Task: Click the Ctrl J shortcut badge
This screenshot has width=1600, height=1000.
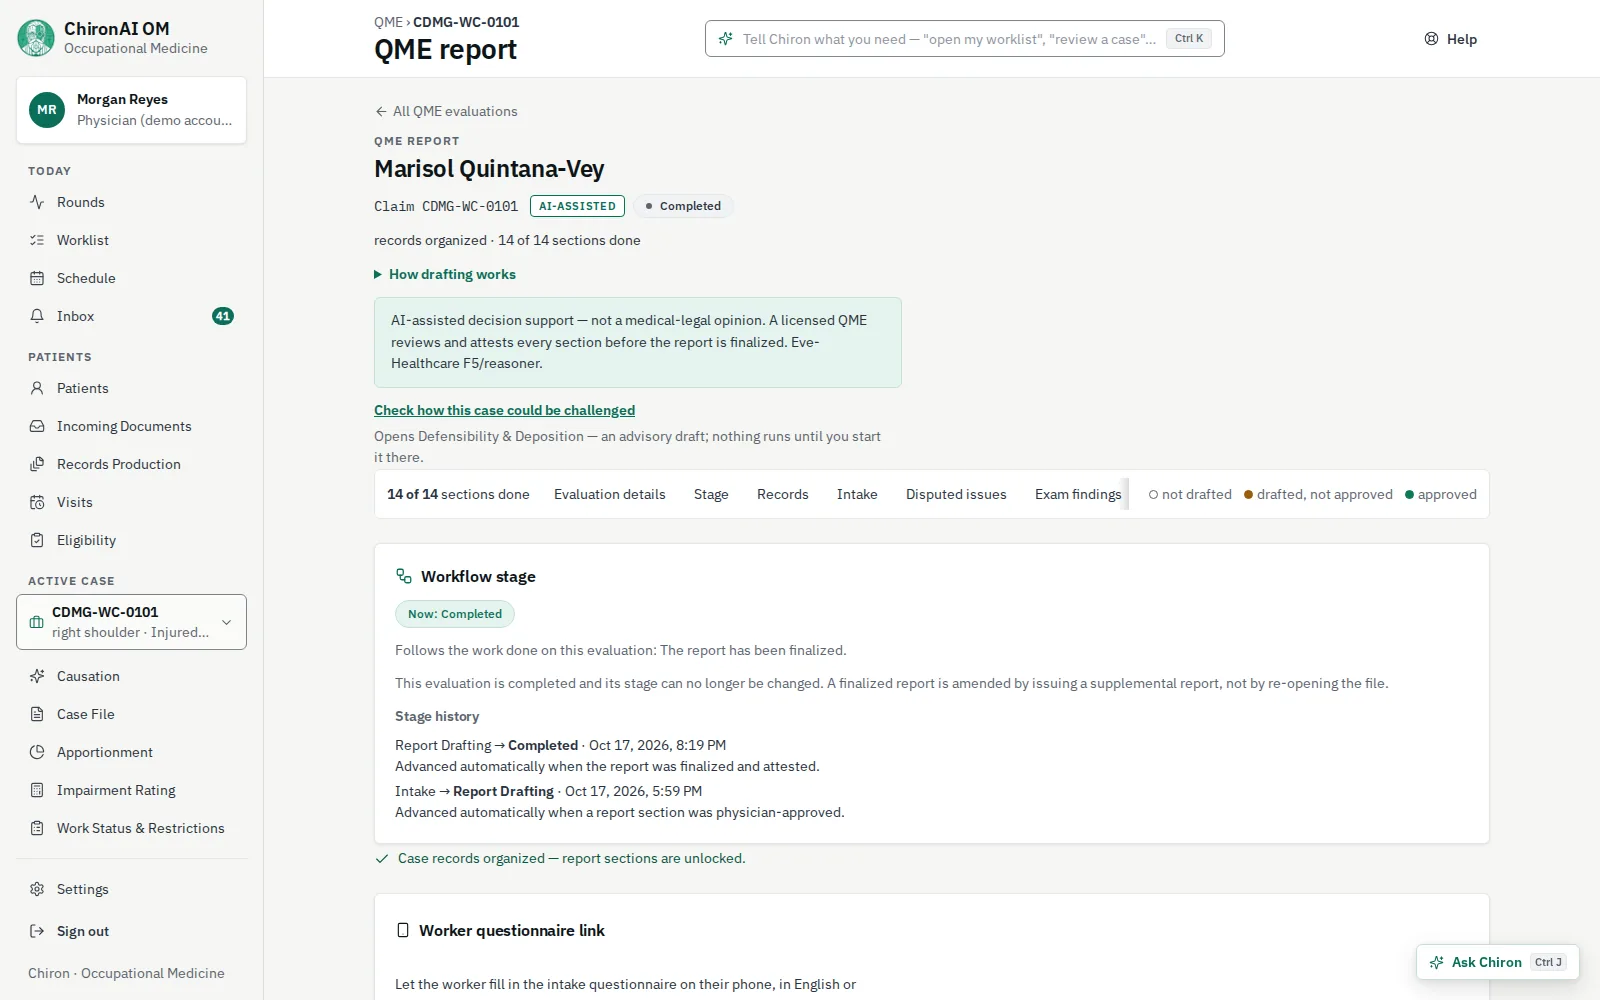Action: [1548, 962]
